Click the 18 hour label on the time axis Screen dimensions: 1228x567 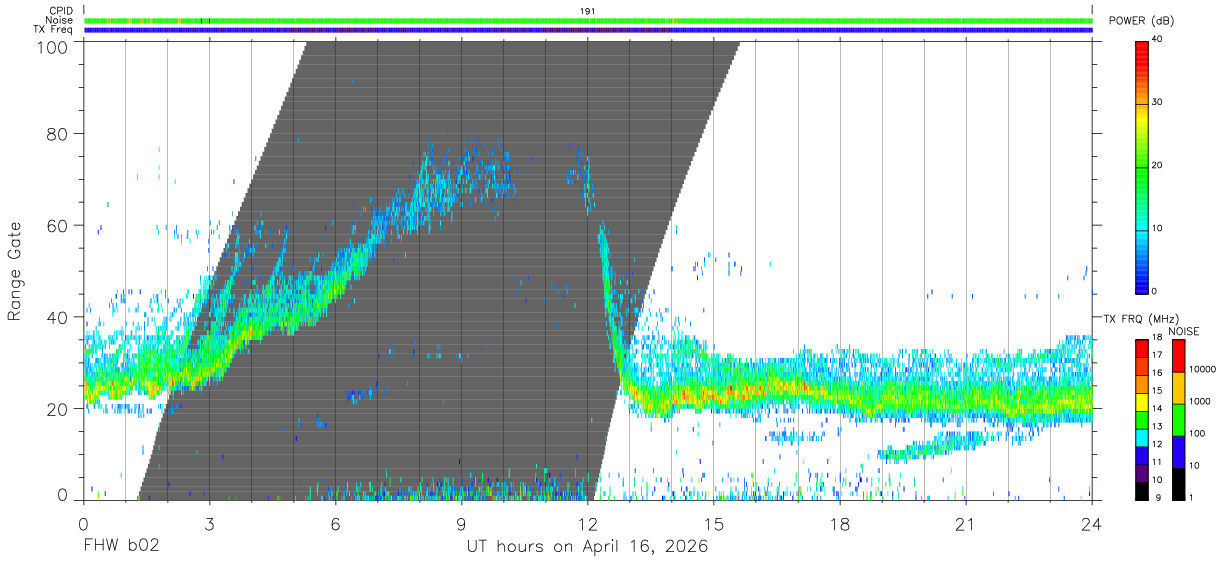pos(840,523)
